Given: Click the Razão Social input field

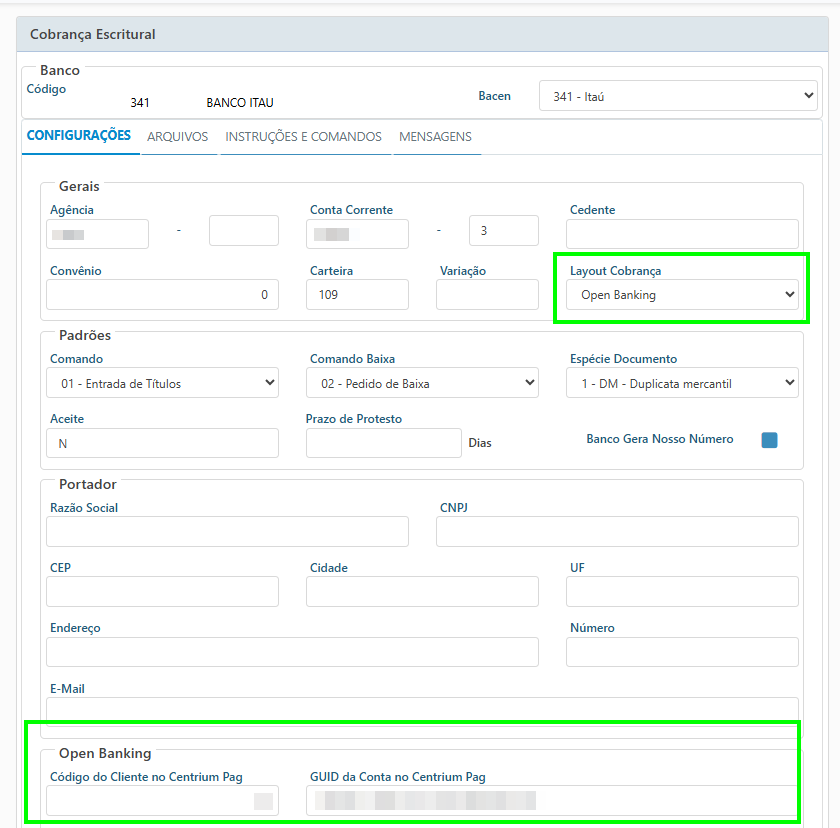Looking at the screenshot, I should pyautogui.click(x=227, y=532).
